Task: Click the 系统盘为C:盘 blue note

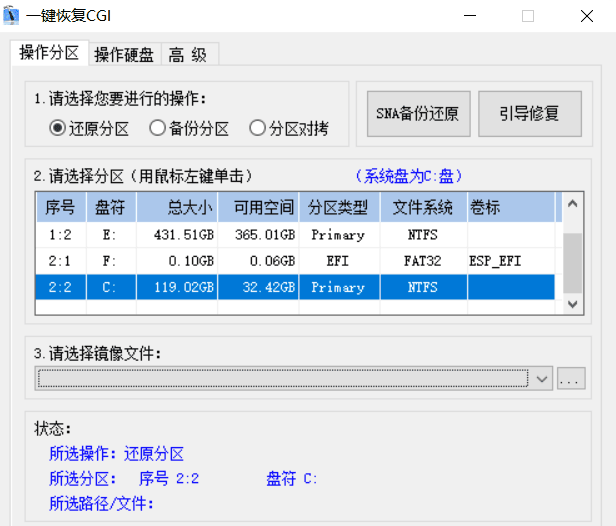Action: coord(409,176)
